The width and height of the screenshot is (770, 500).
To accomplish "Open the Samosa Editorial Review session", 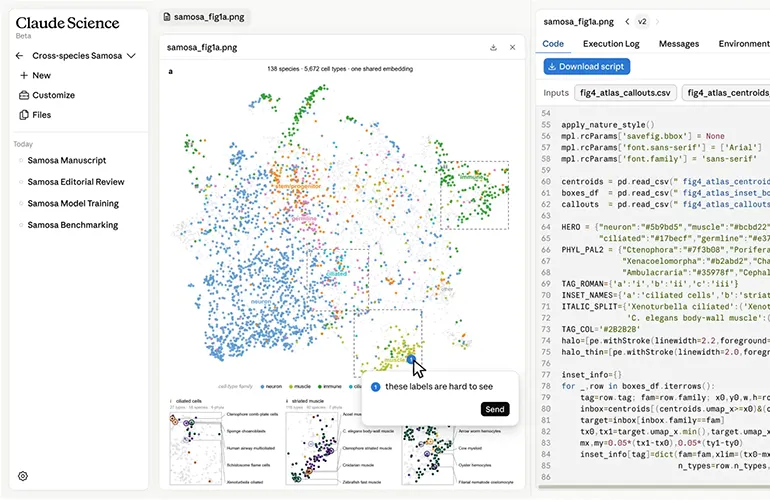I will [x=76, y=182].
